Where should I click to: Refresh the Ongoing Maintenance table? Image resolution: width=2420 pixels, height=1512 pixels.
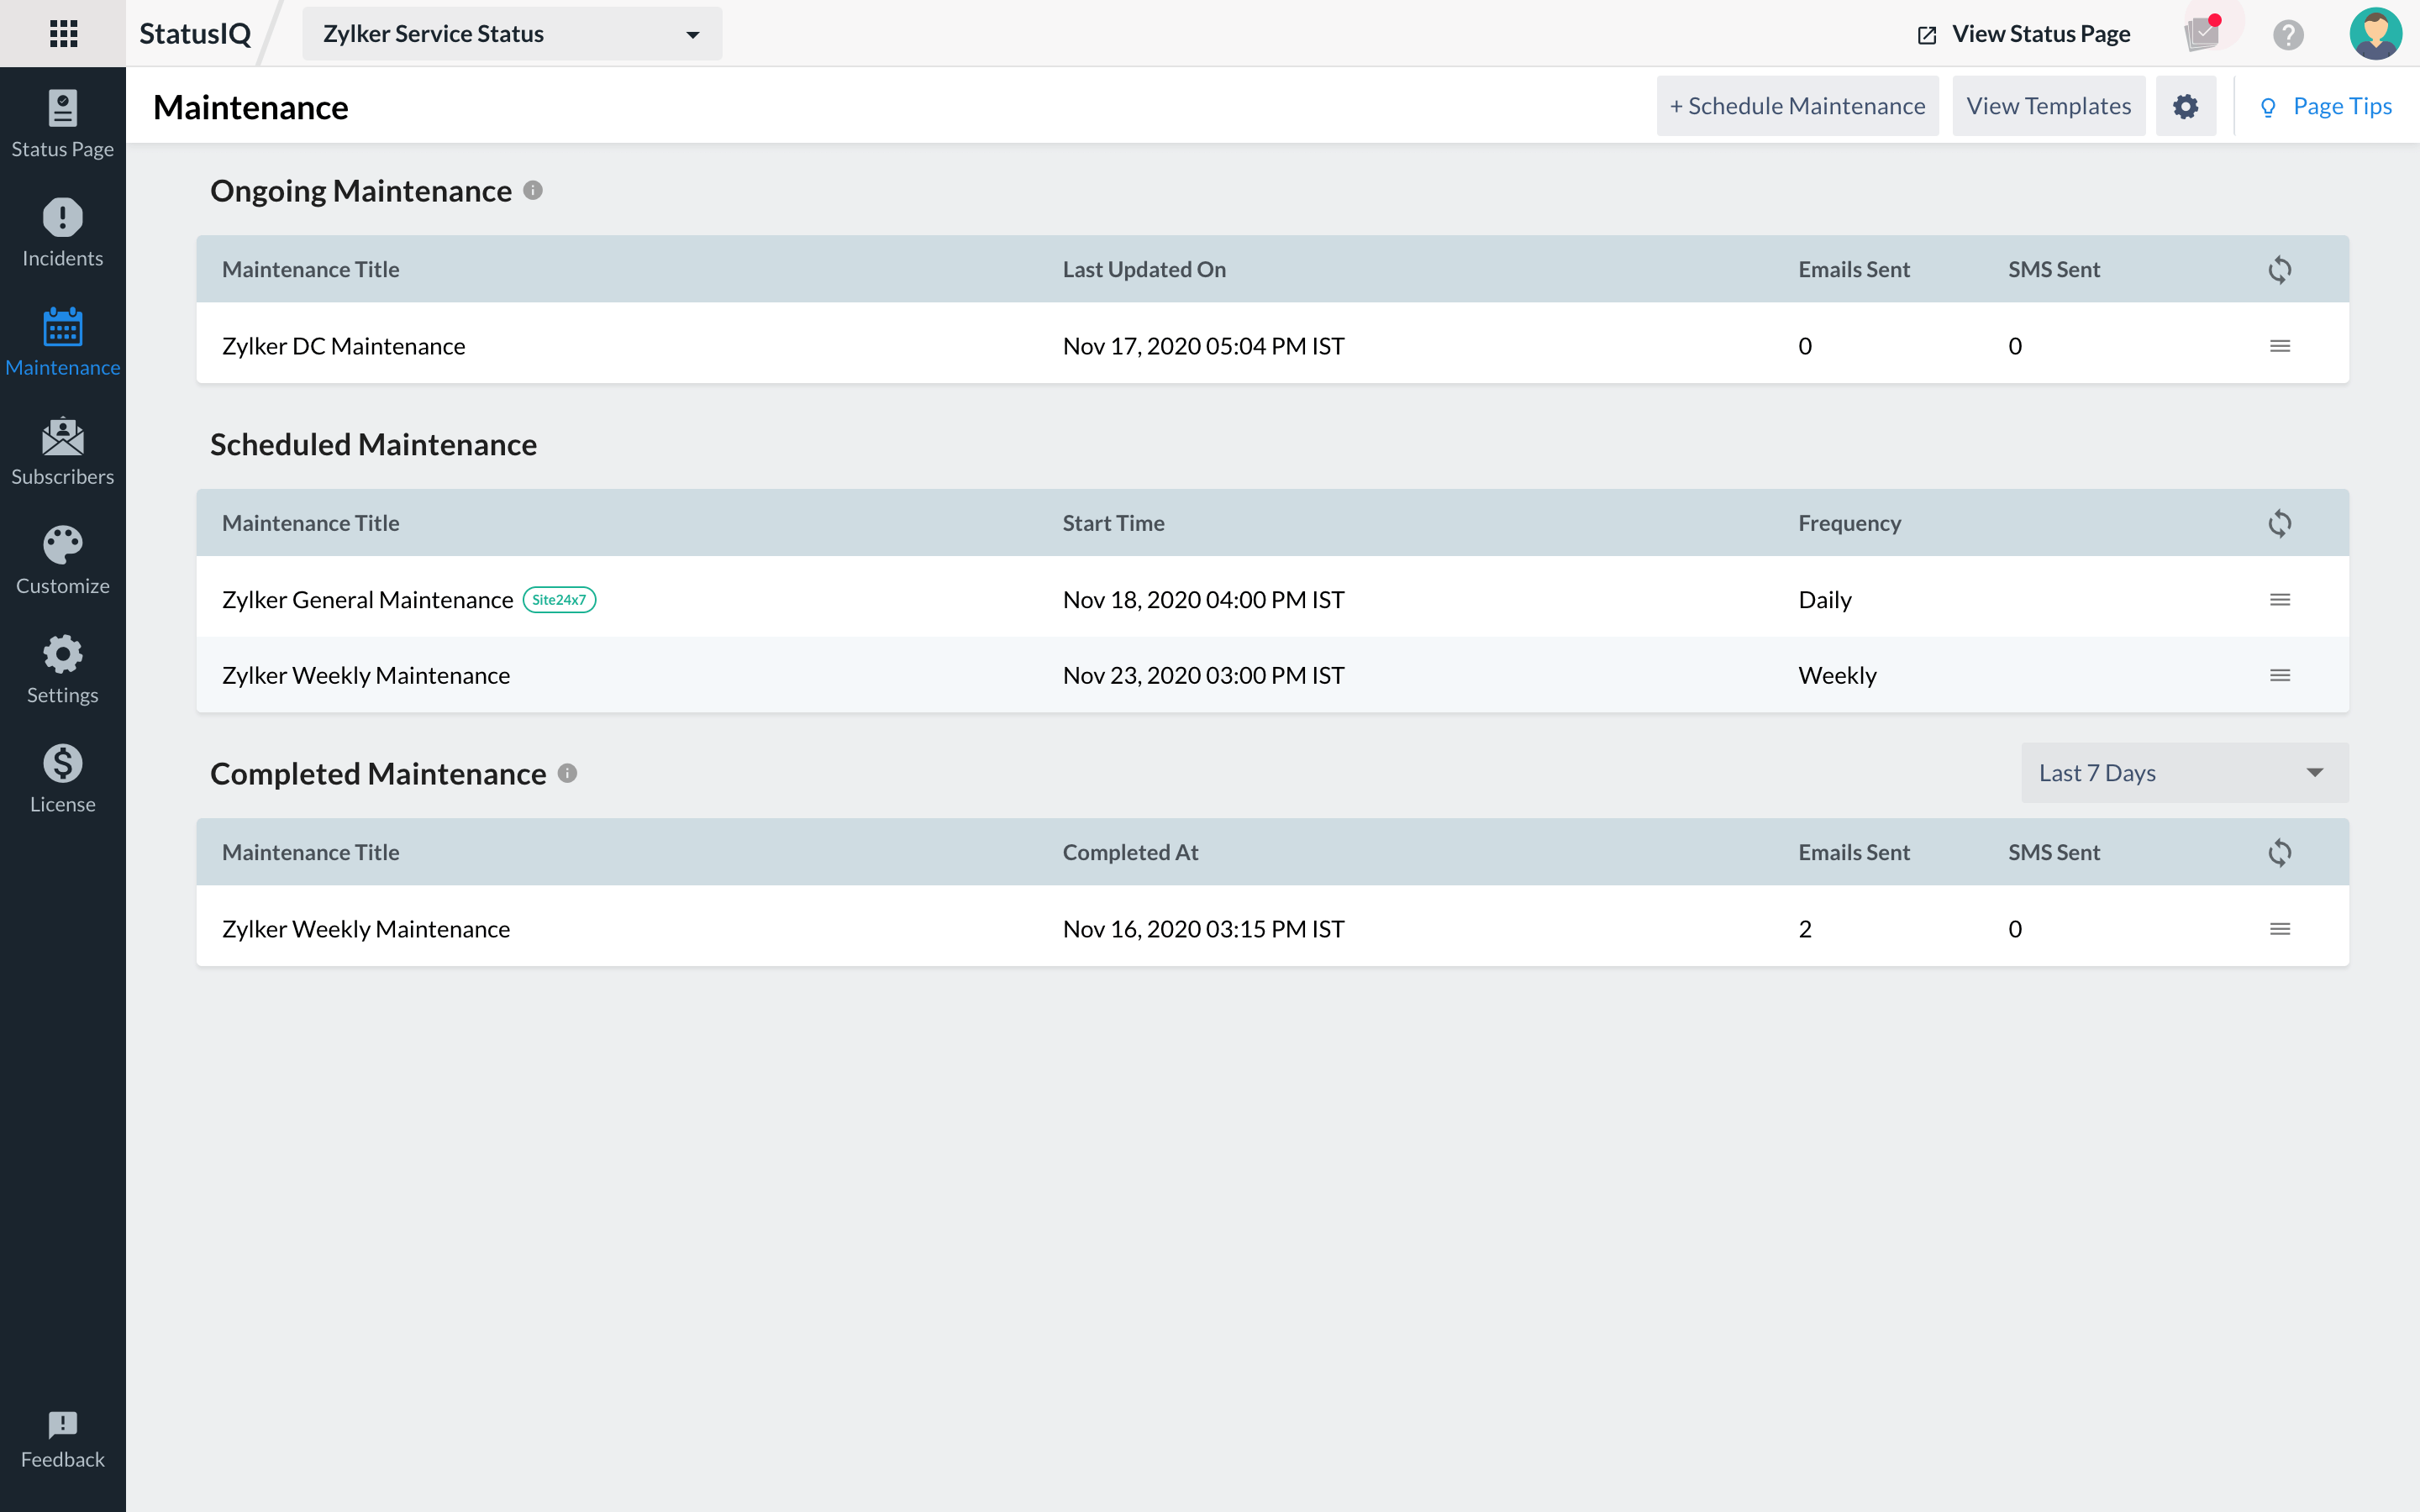click(2279, 269)
